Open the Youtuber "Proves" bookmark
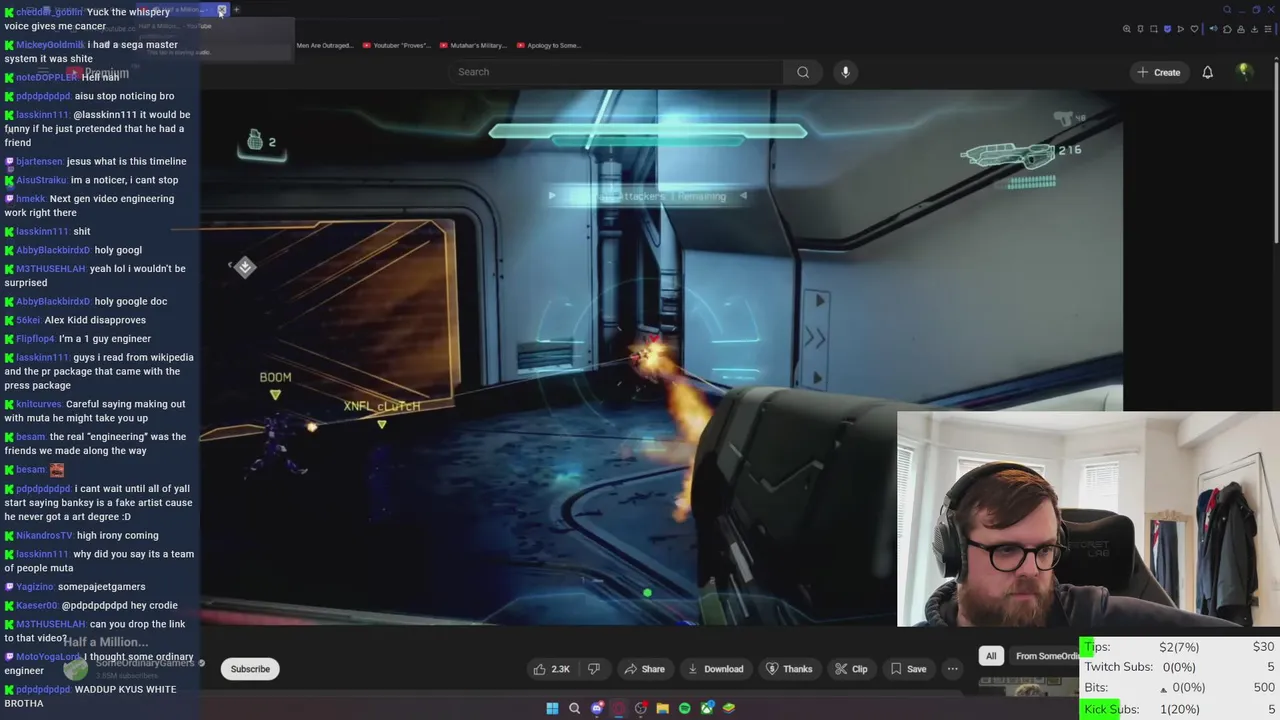1280x720 pixels. coord(396,45)
